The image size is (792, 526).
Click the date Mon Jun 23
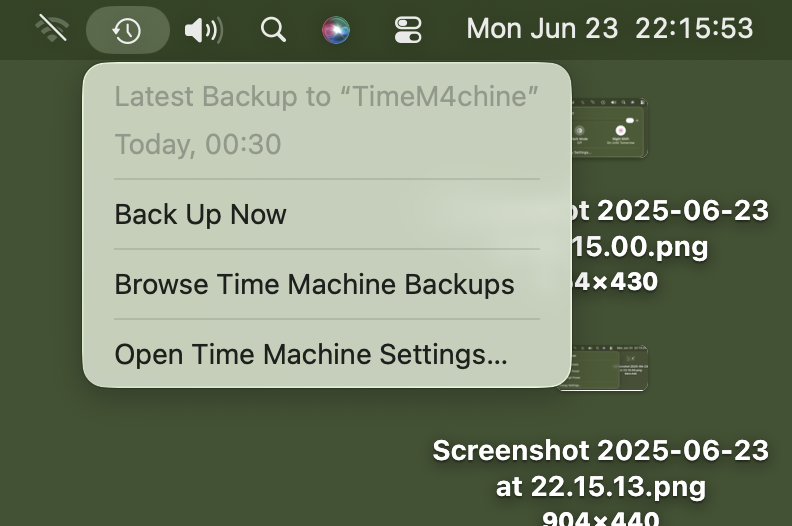[x=542, y=29]
